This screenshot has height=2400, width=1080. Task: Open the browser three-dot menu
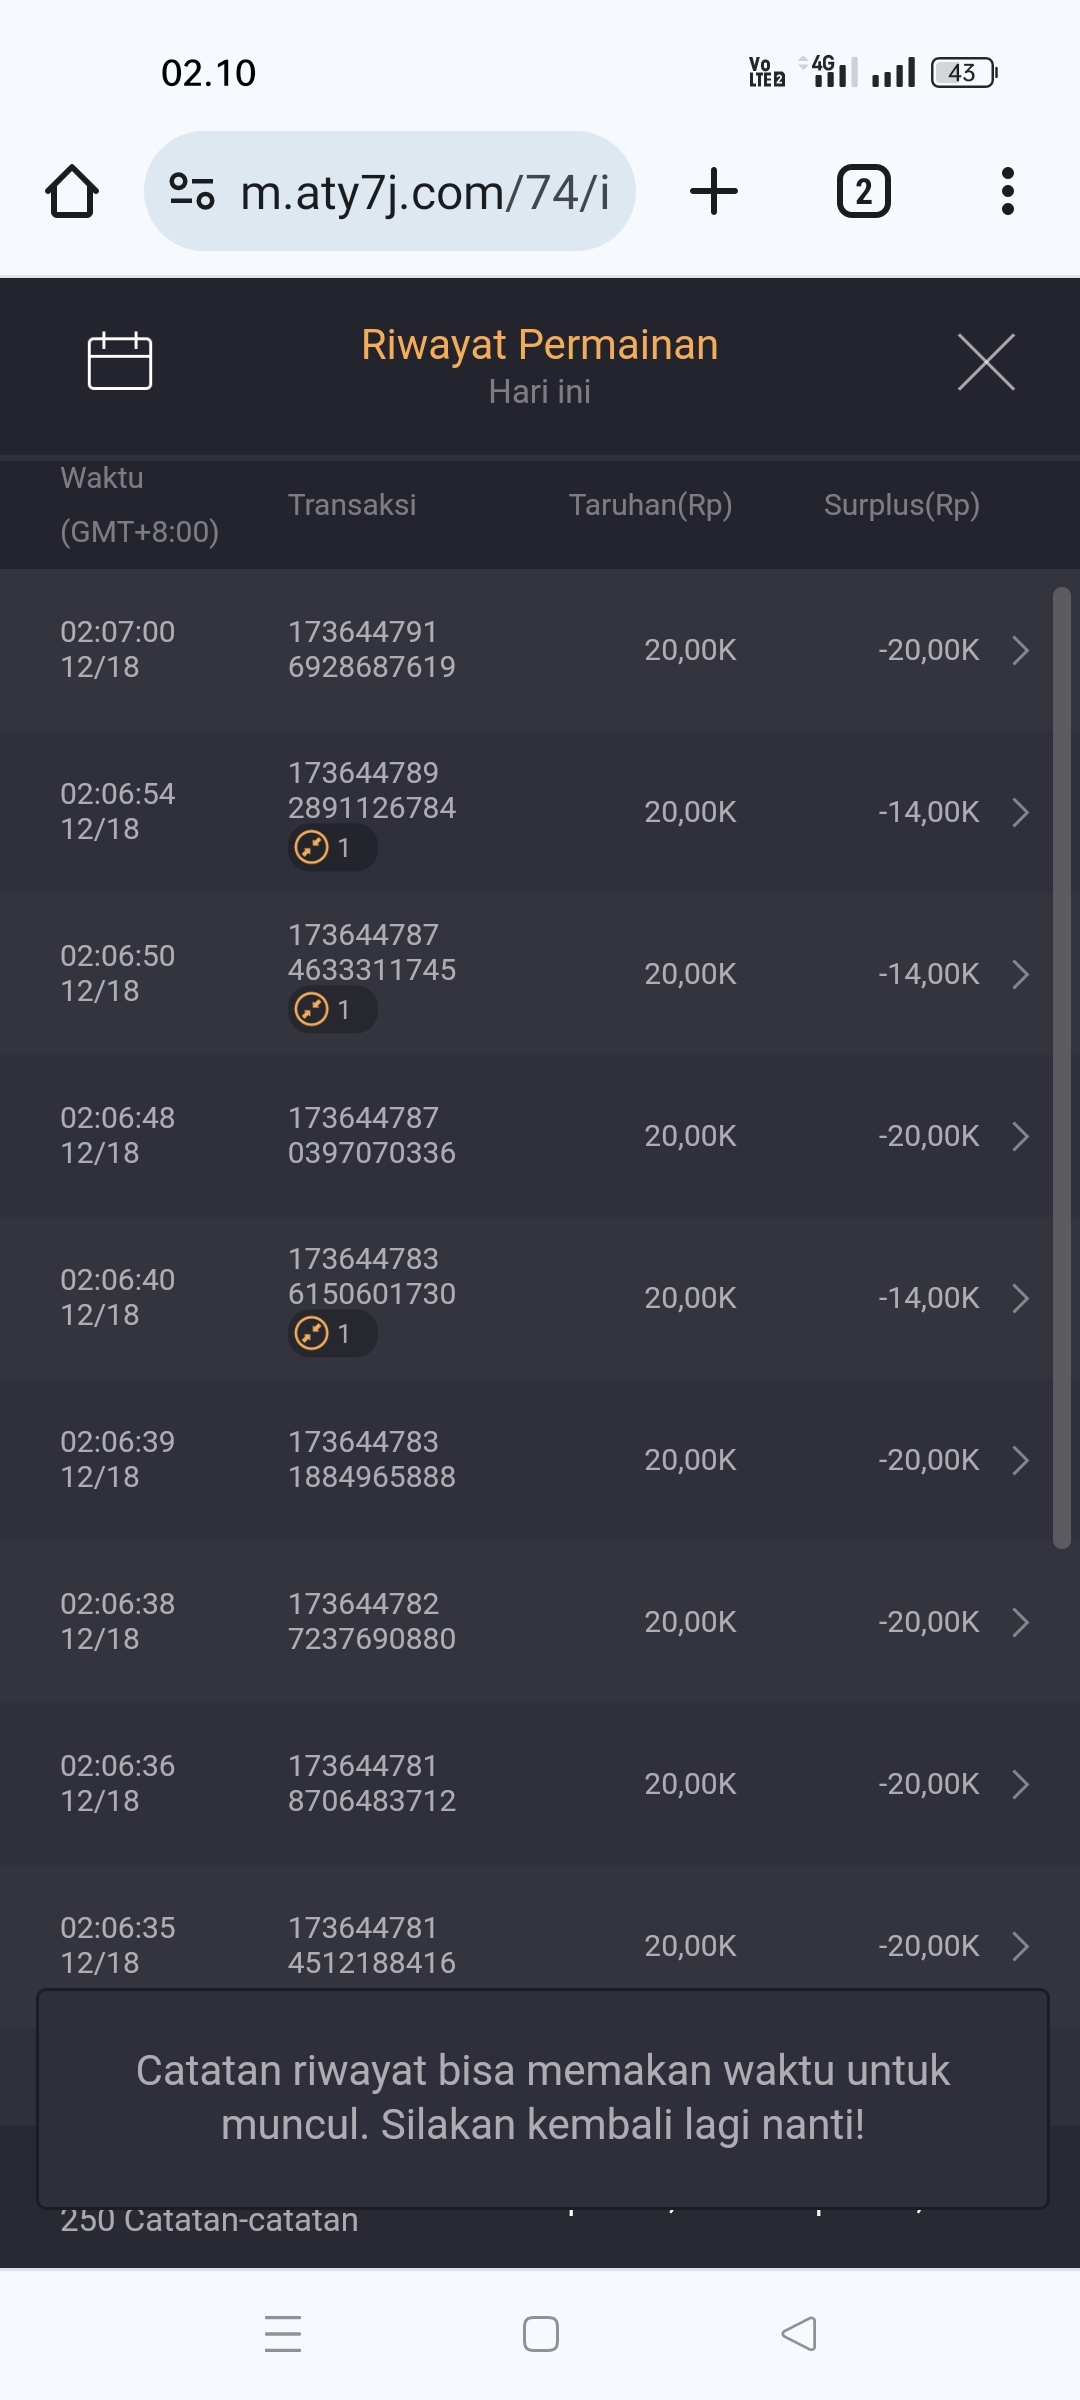(1007, 191)
